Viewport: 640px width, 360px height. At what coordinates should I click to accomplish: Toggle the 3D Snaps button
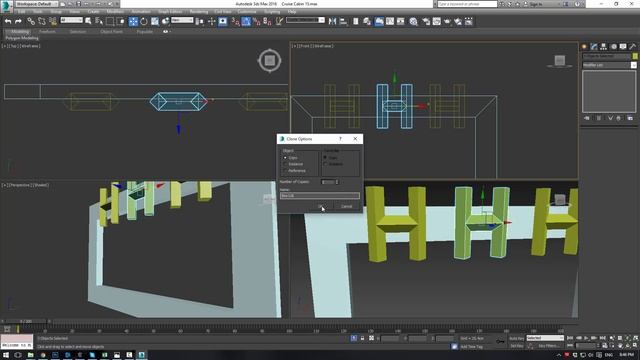tap(236, 21)
